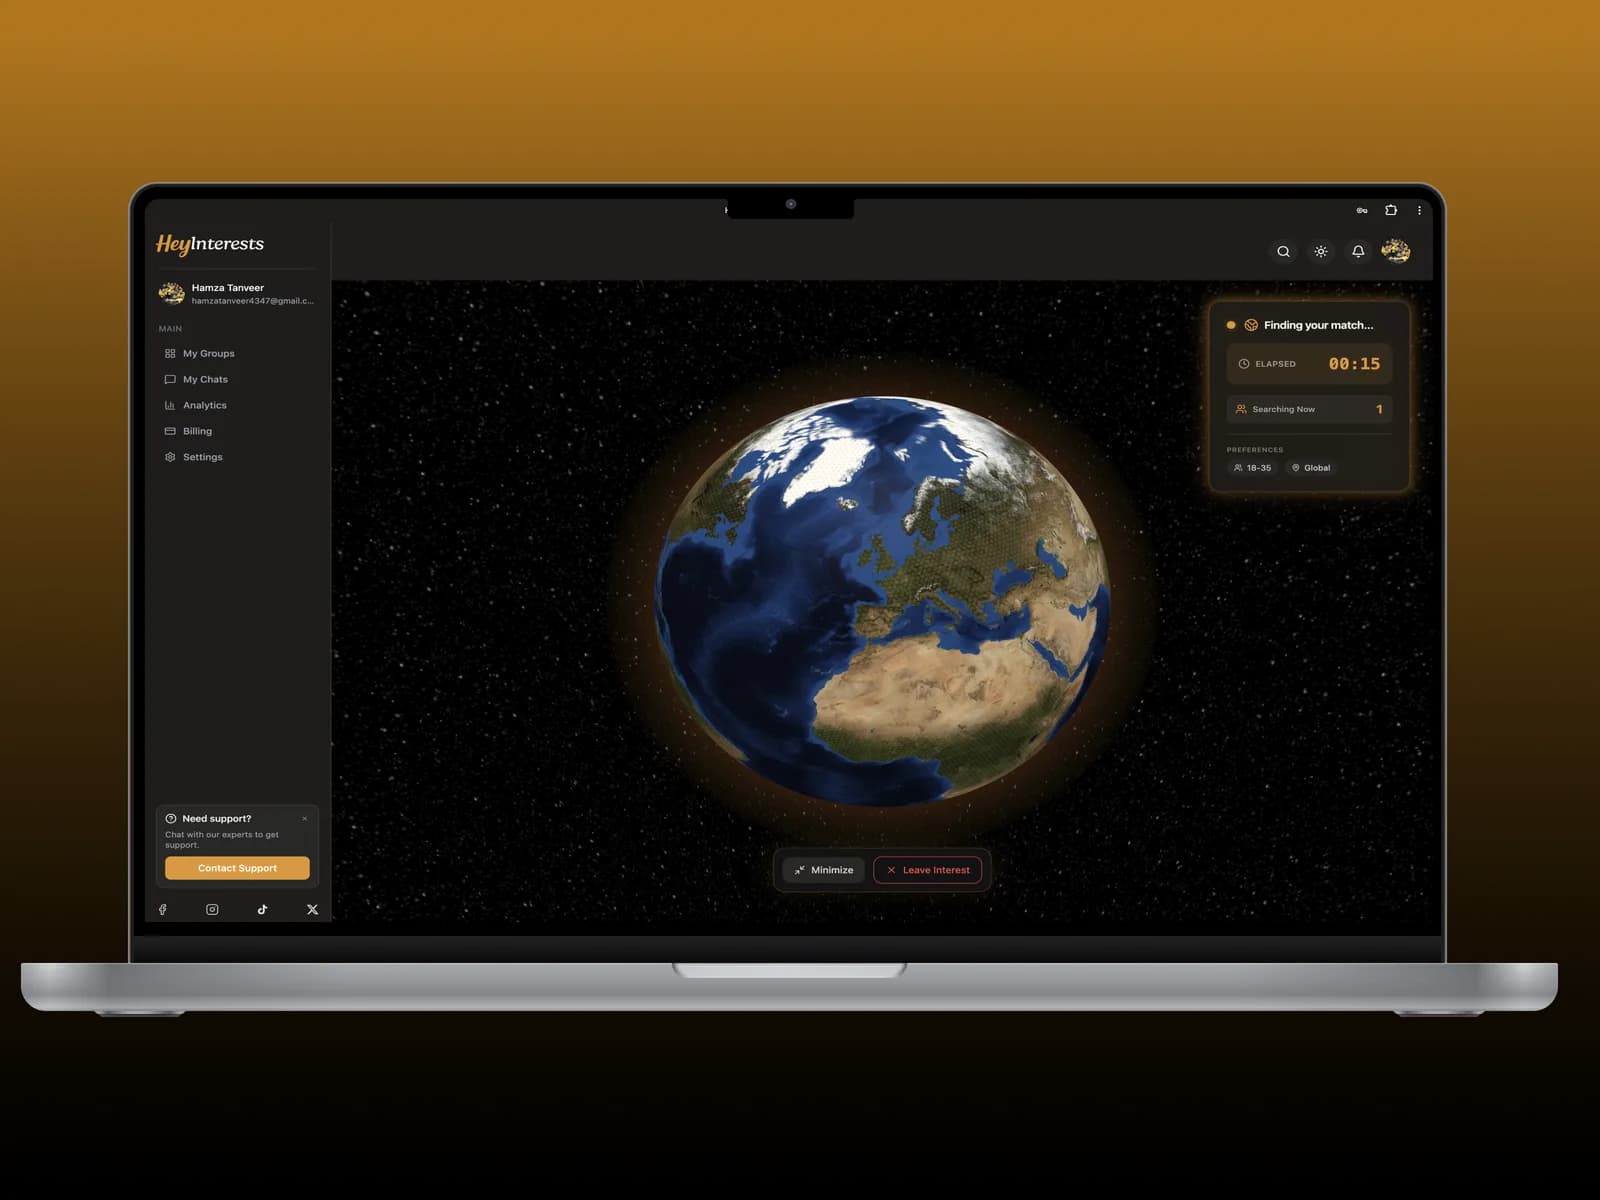Screen dimensions: 1600x1200
Task: Click the Settings gear icon
Action: (170, 458)
